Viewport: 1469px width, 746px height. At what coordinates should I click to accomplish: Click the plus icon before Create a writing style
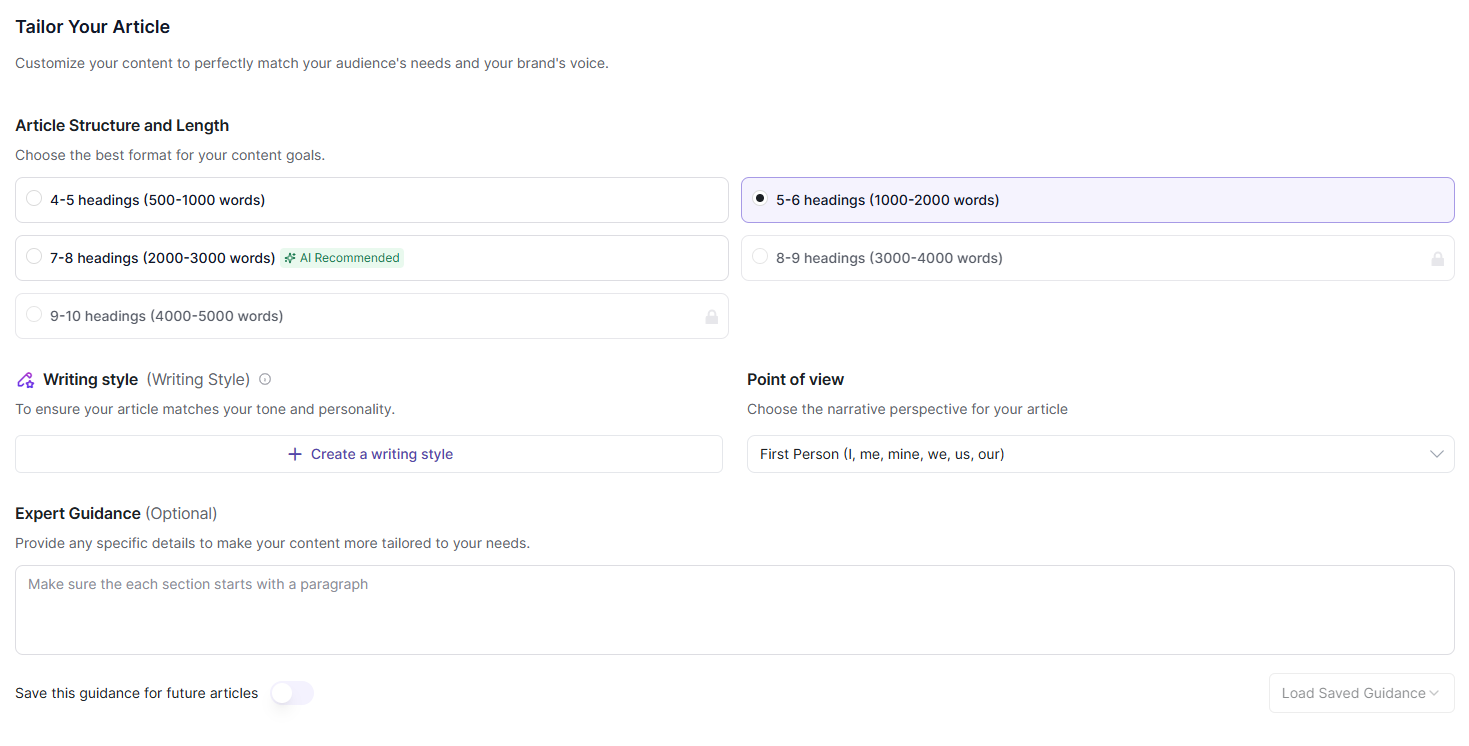(x=295, y=454)
